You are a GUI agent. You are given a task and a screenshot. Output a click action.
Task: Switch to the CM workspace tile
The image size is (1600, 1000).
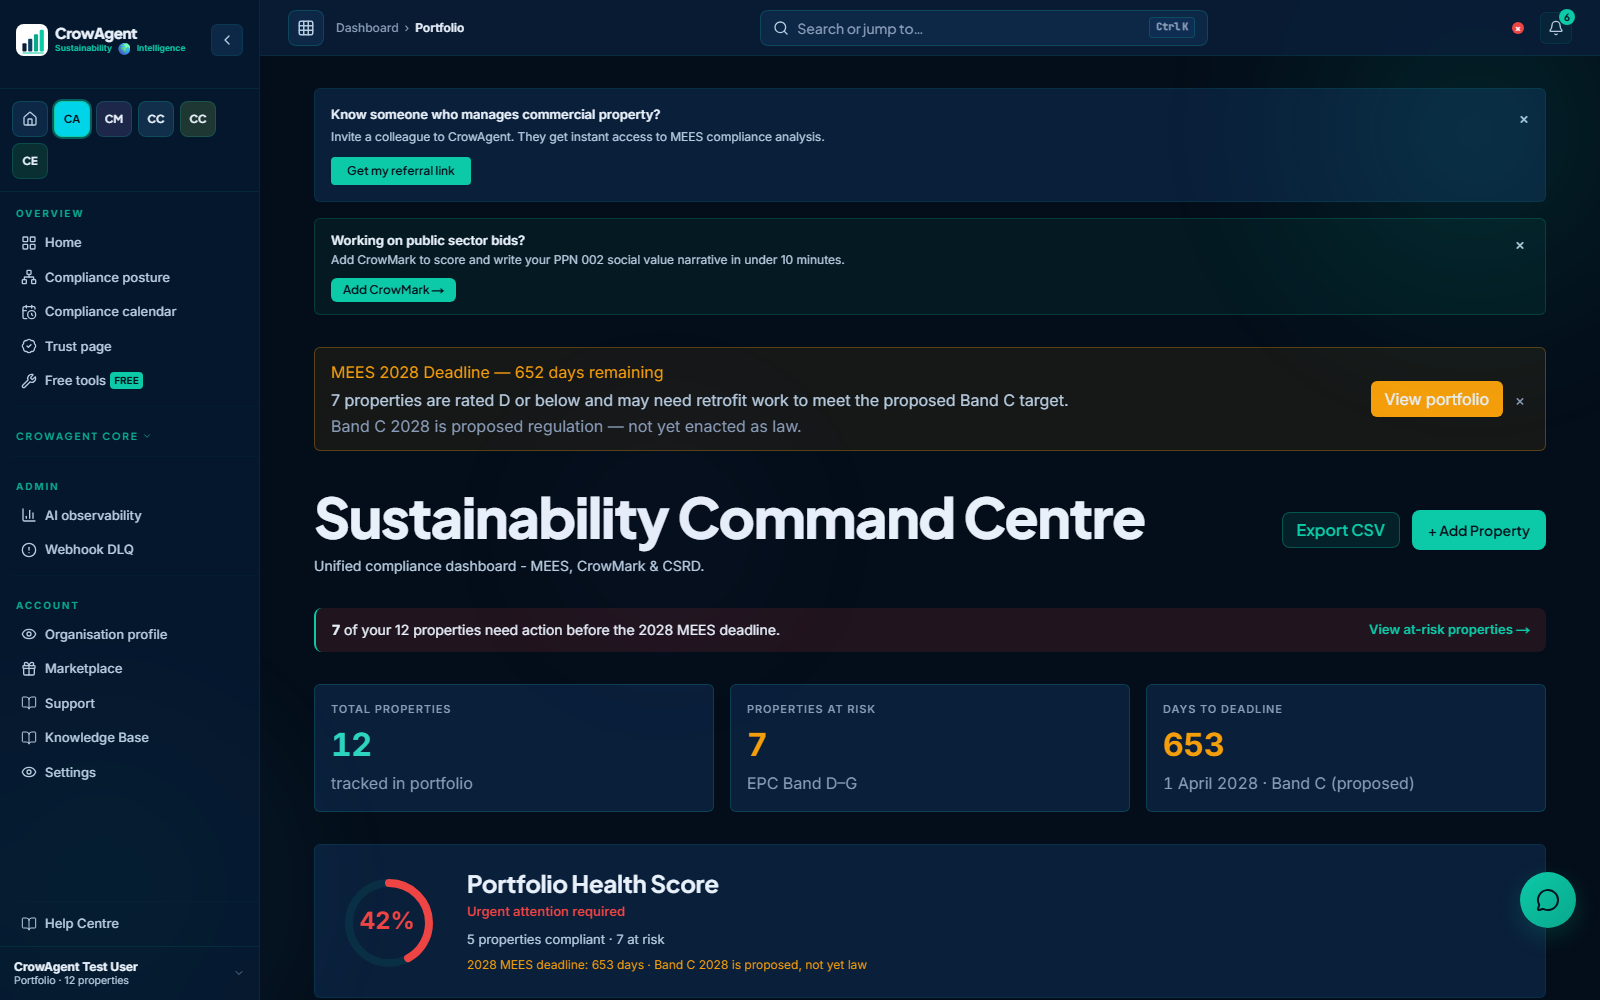114,119
